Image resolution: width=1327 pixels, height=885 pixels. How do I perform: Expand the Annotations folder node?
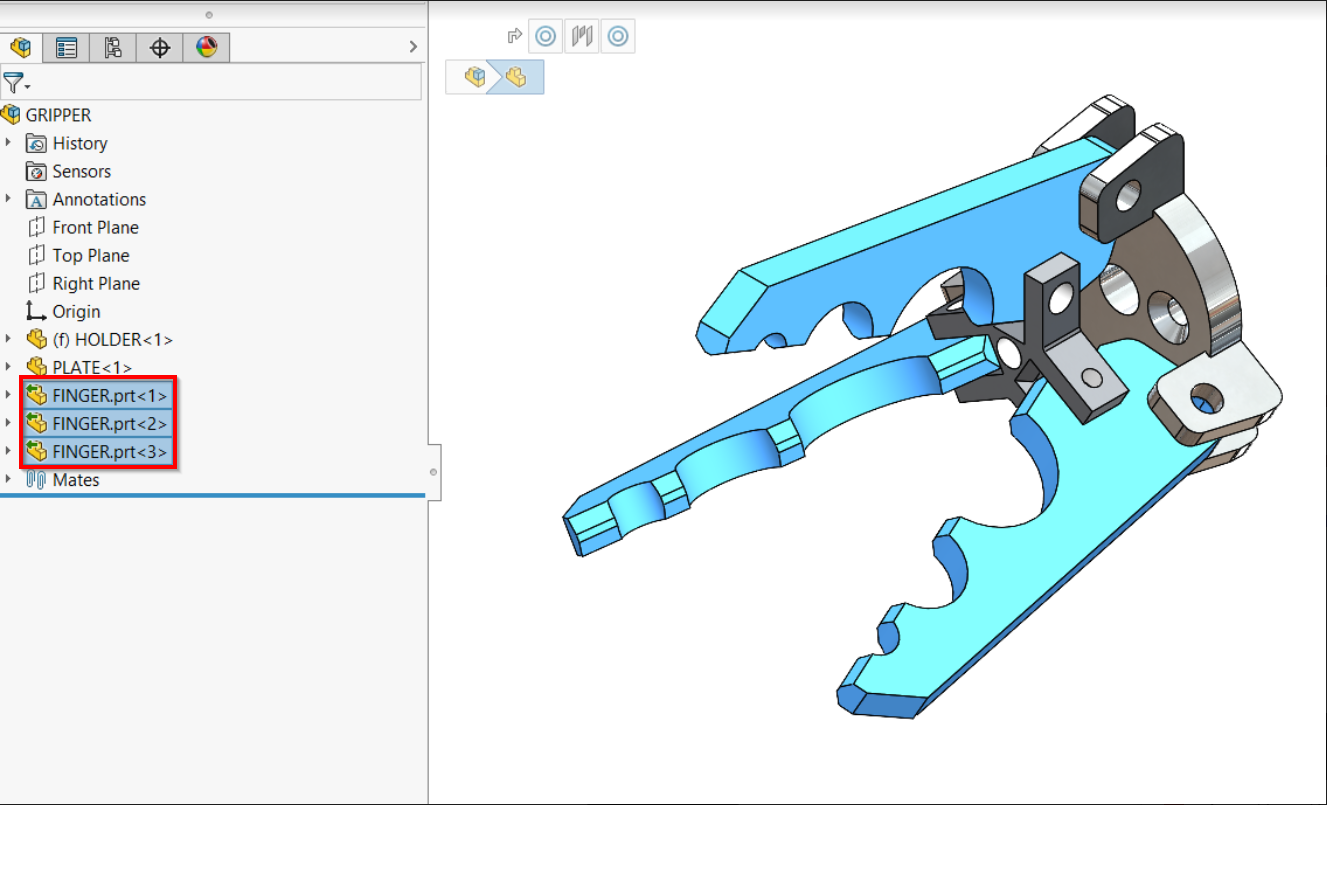click(x=9, y=199)
